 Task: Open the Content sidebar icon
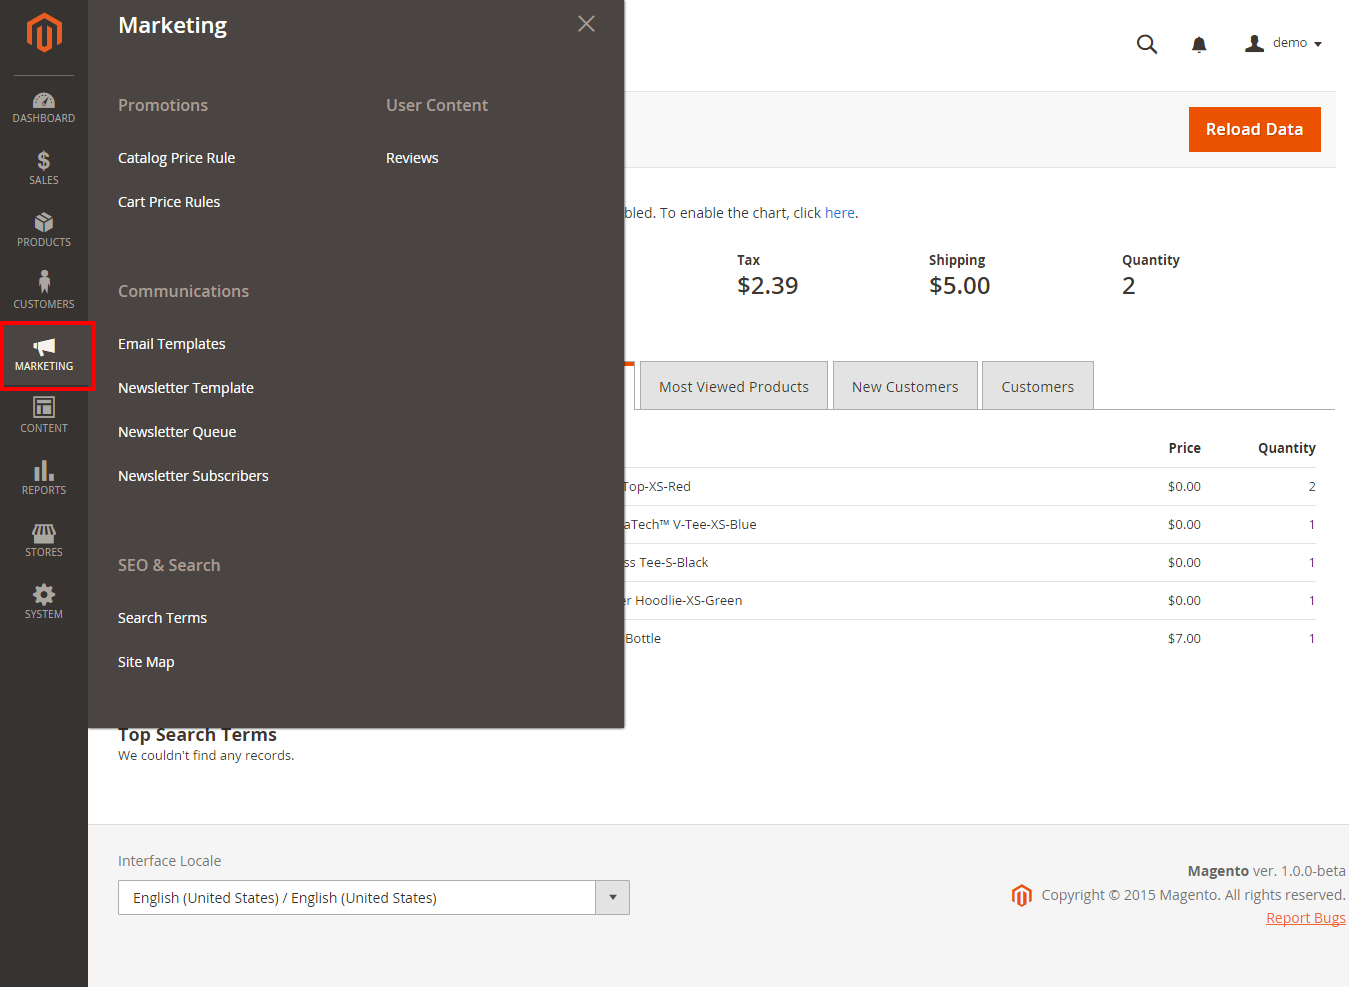click(x=44, y=415)
